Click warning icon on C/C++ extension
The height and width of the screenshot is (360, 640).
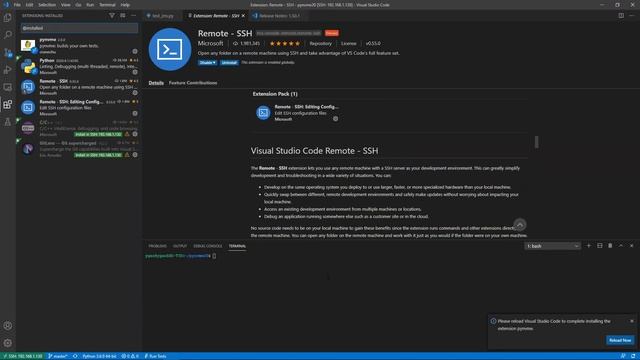[x=127, y=134]
